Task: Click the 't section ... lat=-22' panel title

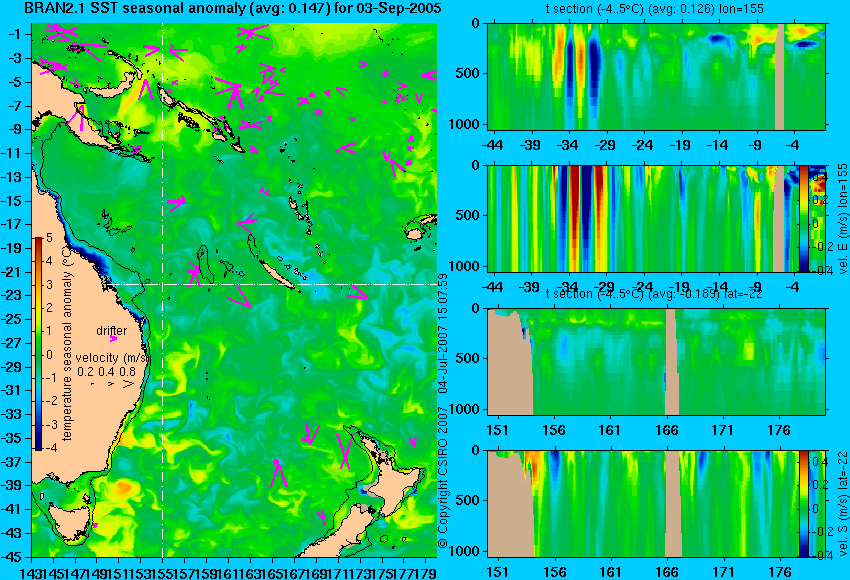Action: 655,294
